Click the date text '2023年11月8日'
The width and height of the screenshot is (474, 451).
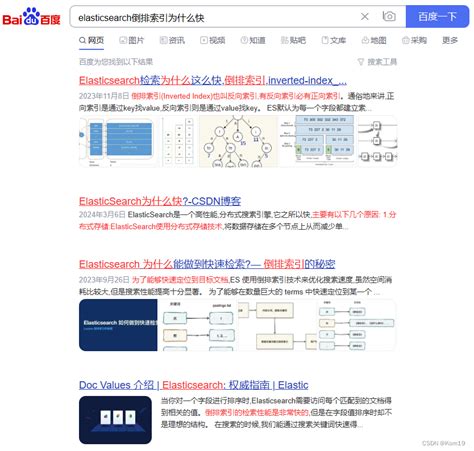104,96
